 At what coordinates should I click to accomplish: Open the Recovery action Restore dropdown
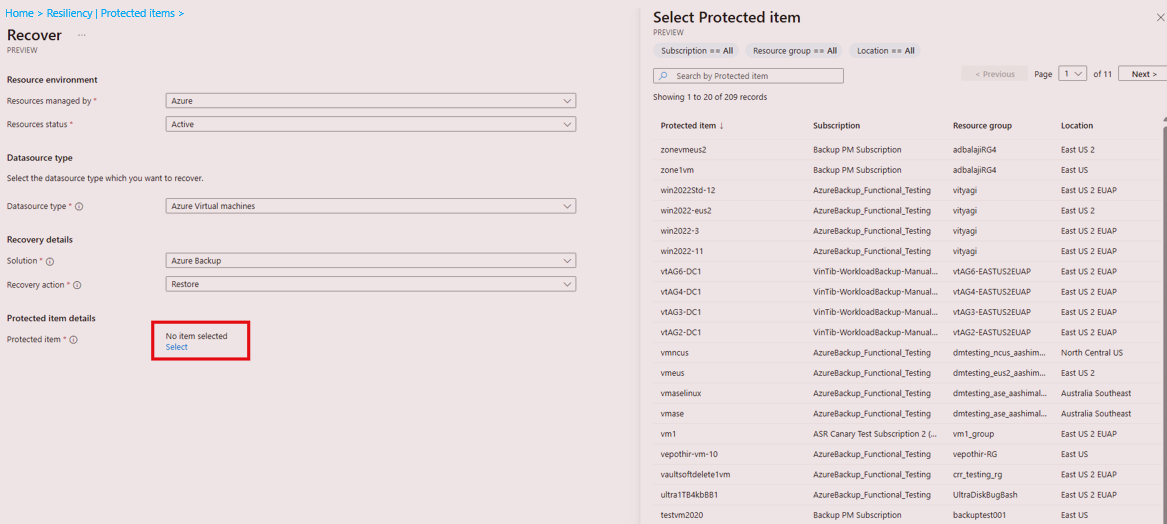coord(371,284)
